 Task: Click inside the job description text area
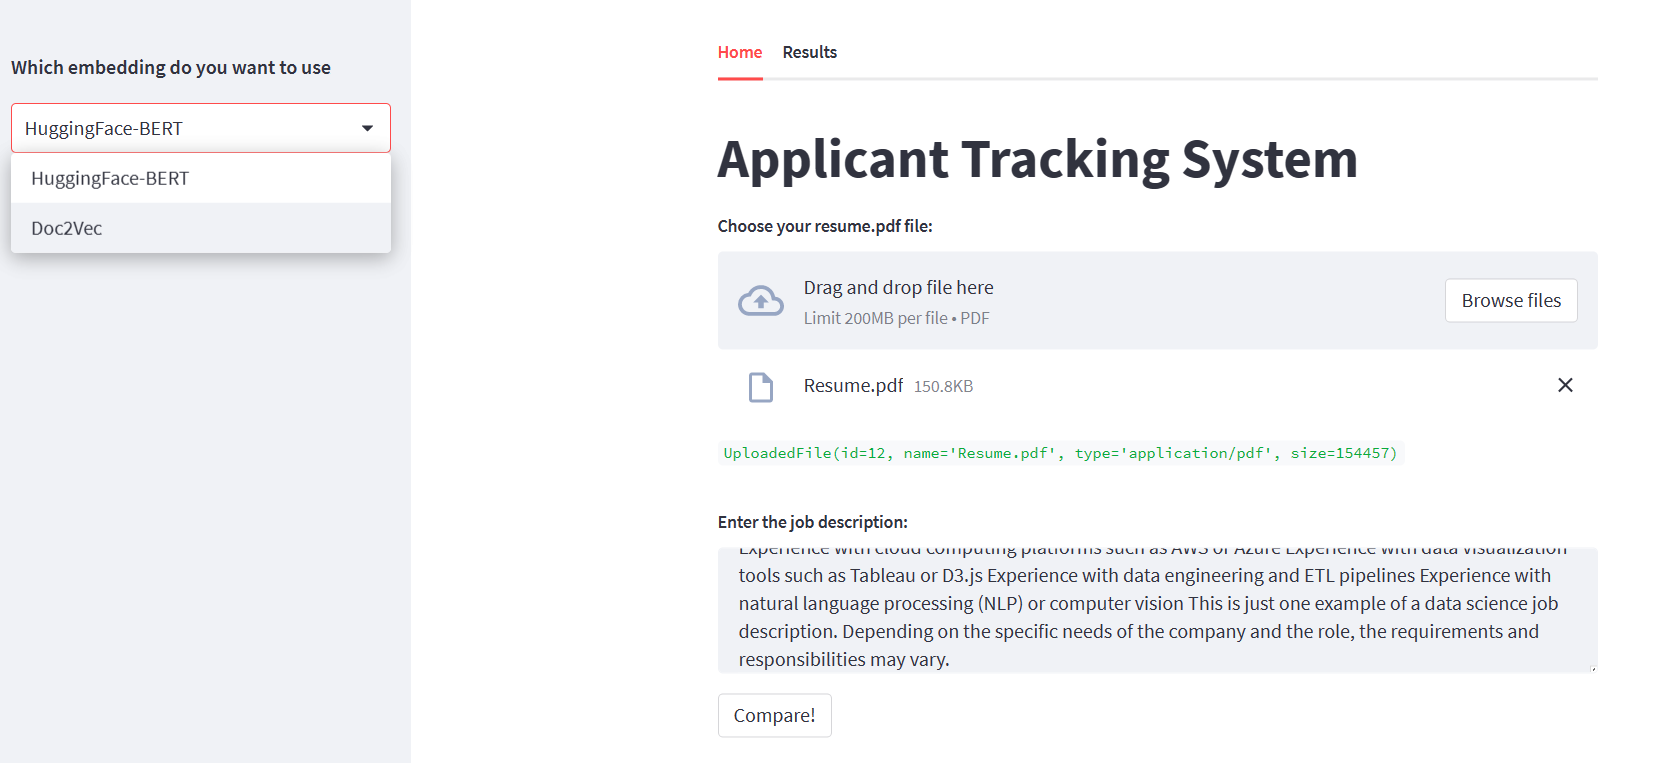pos(1150,610)
